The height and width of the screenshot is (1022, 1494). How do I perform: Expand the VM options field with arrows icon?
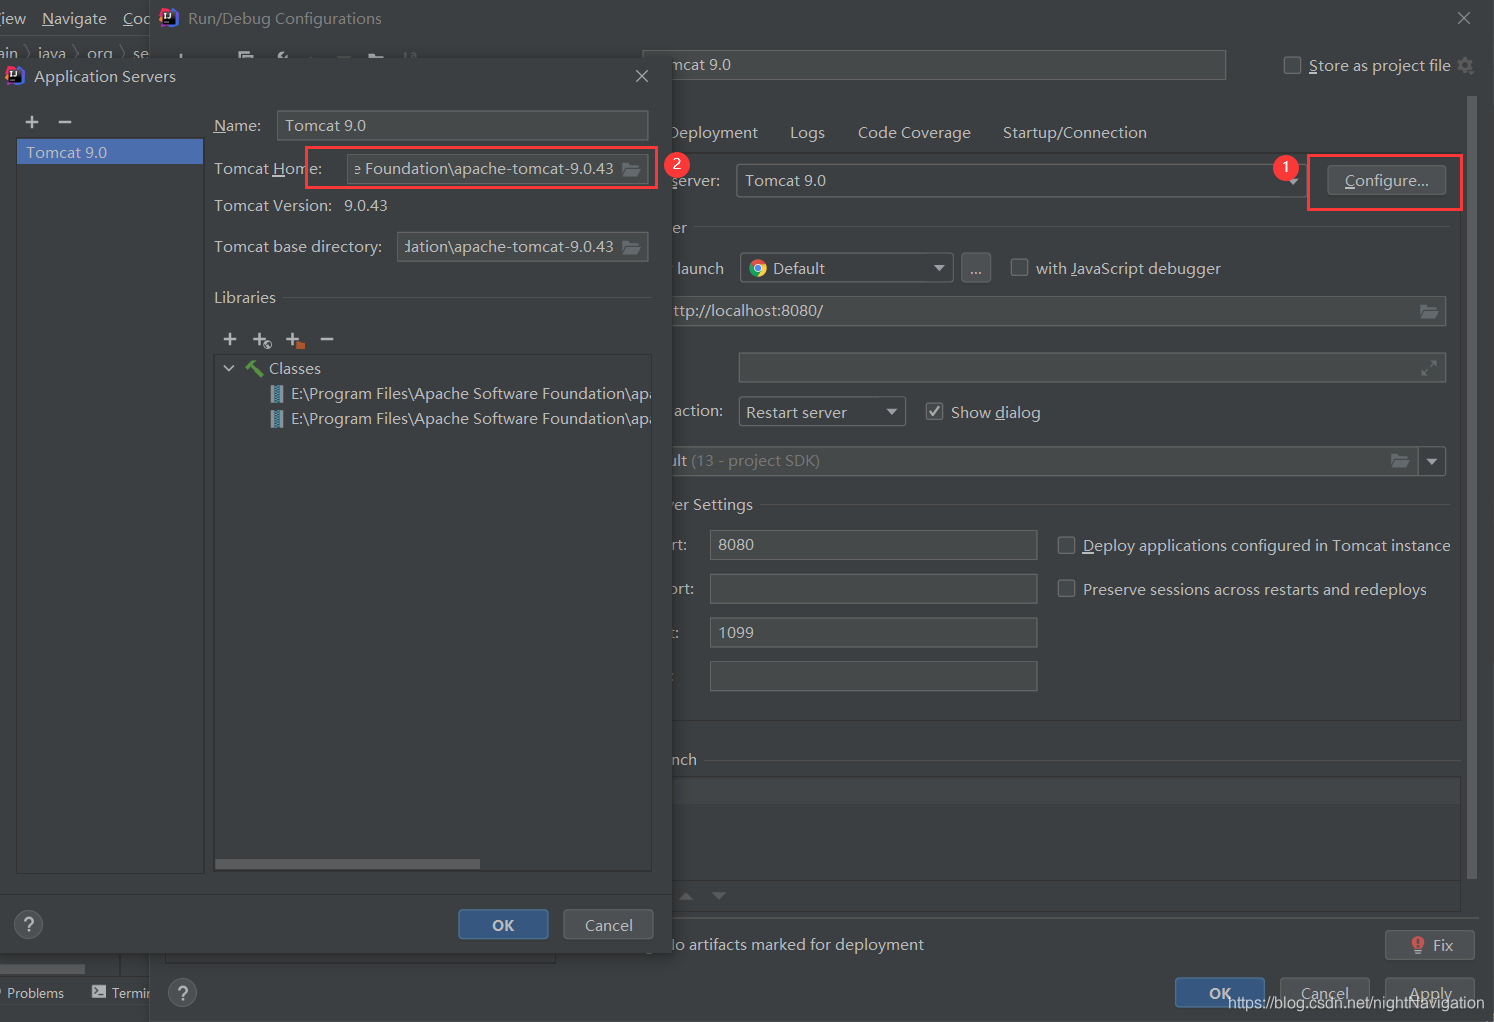(x=1429, y=368)
